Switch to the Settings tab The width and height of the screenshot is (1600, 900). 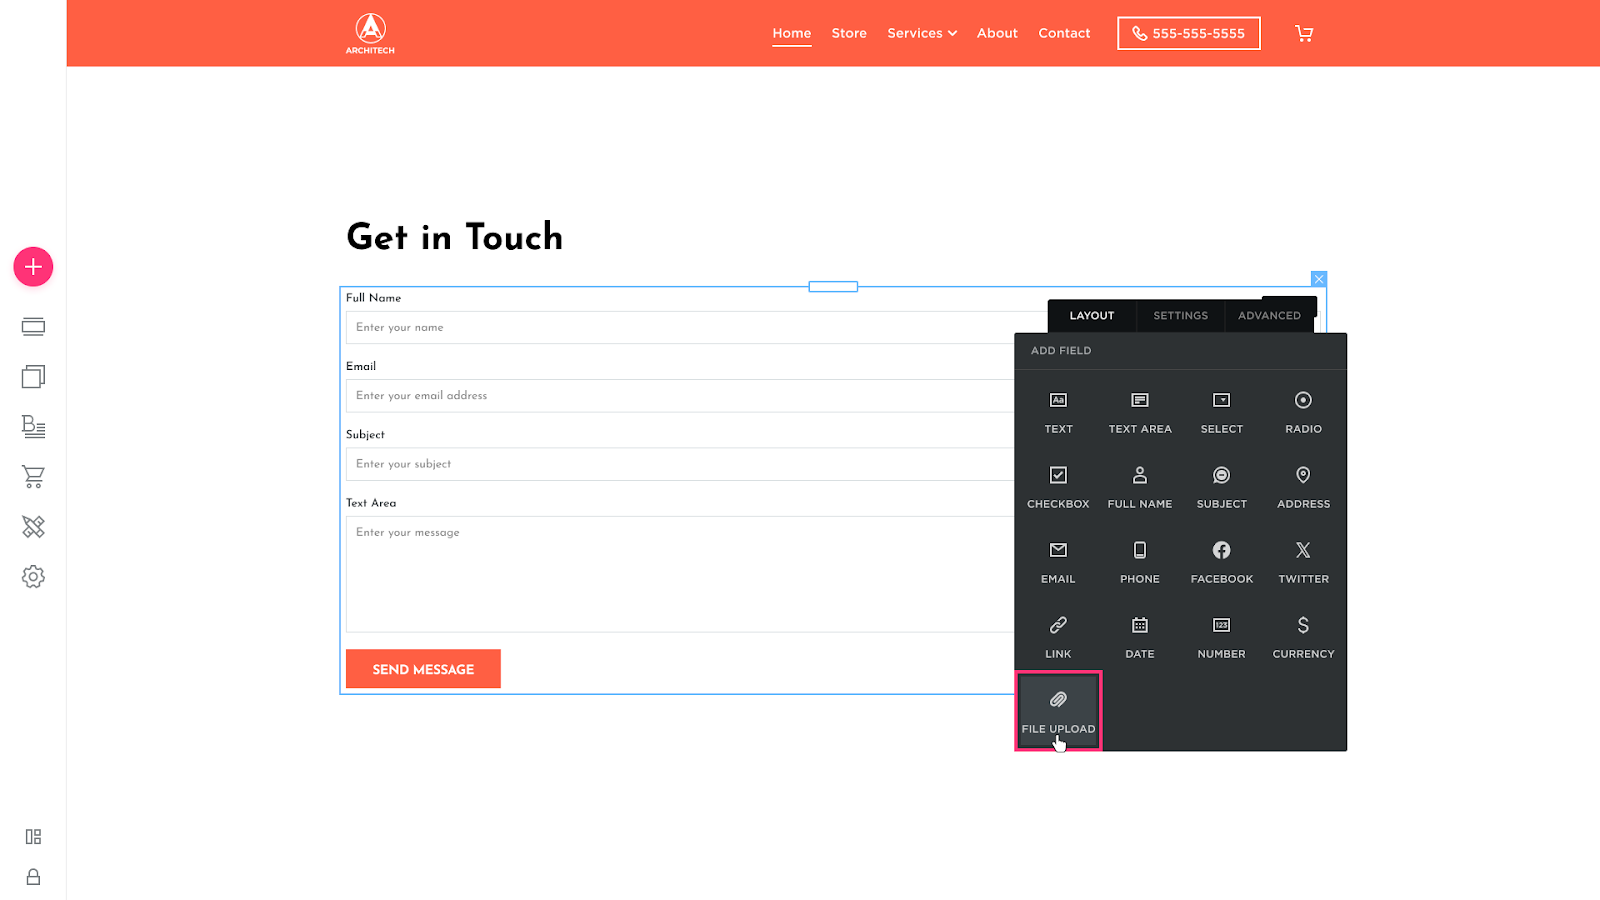[1180, 316]
